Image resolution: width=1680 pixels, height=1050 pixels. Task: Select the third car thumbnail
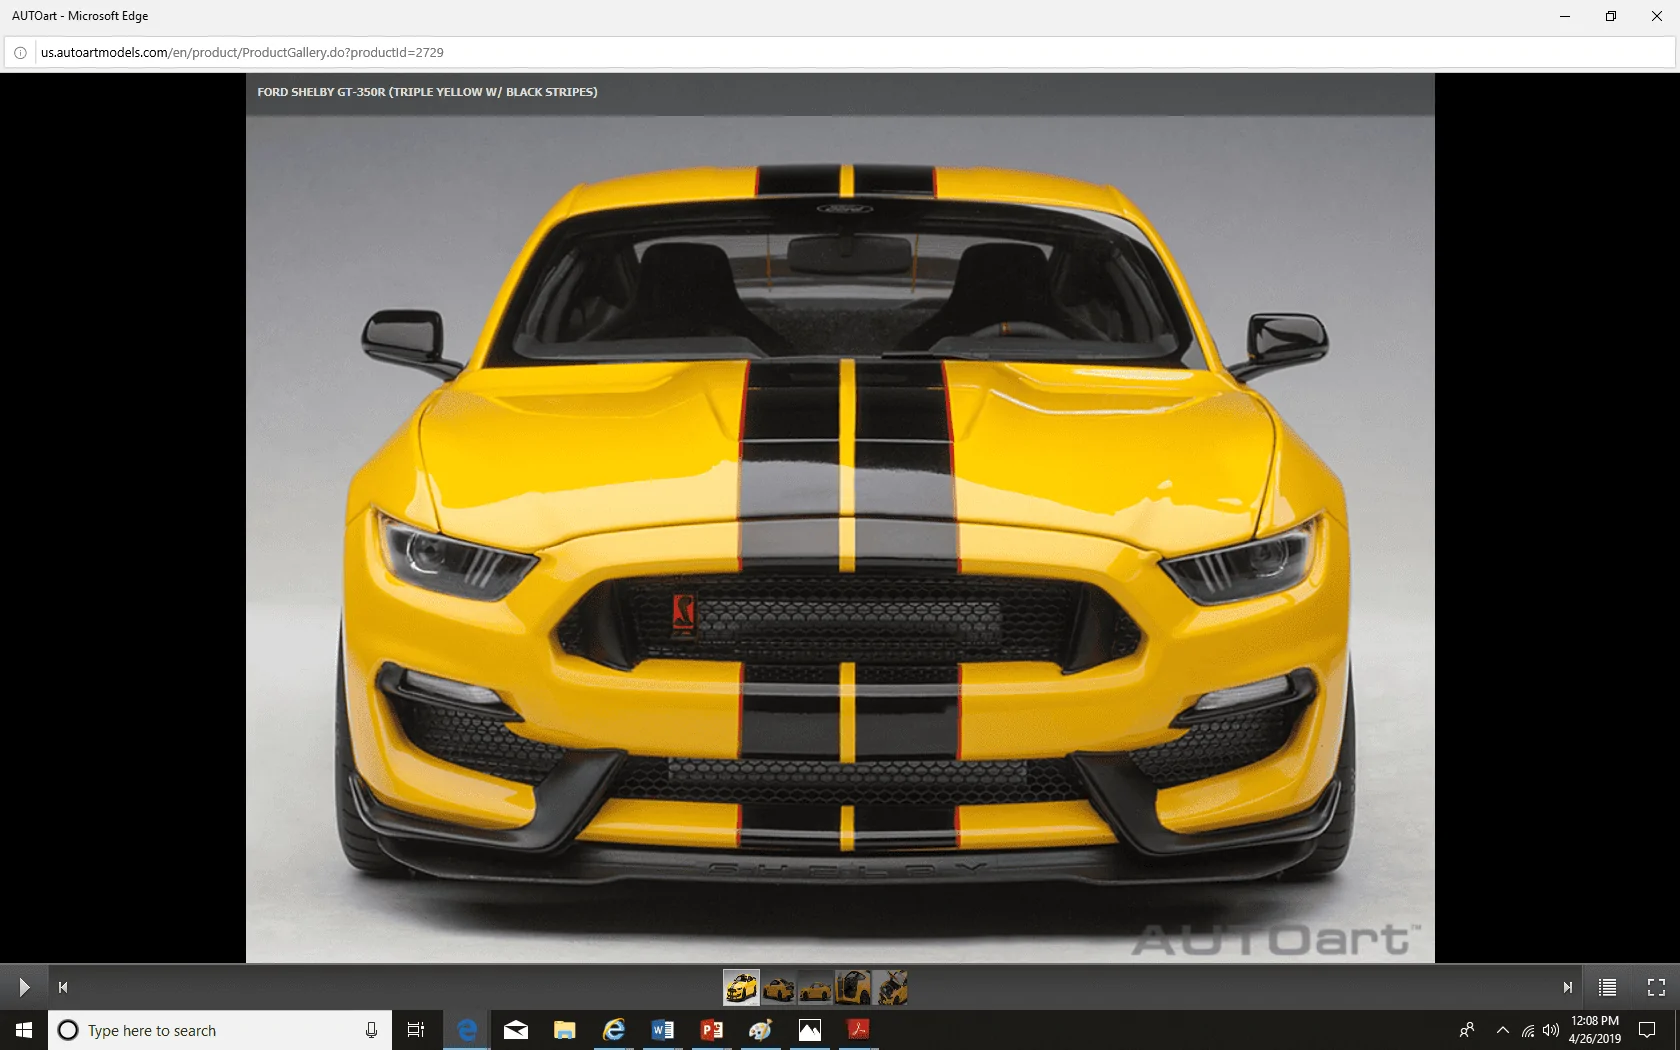pos(815,987)
